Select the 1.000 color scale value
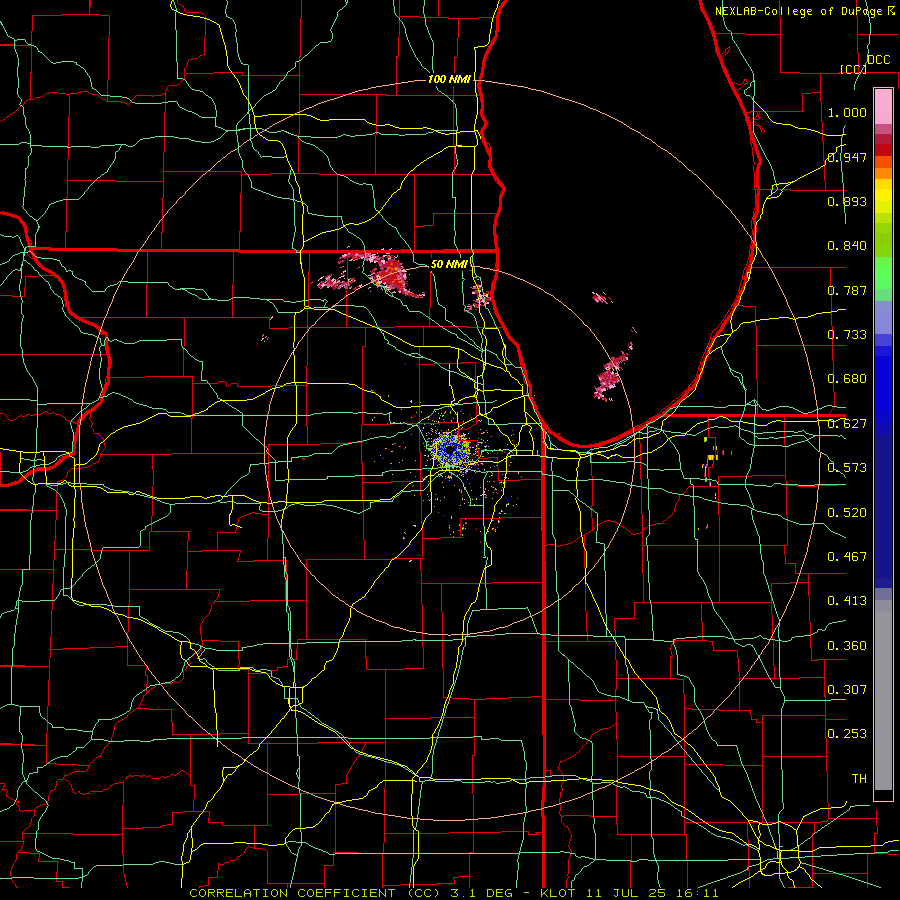 click(x=847, y=112)
